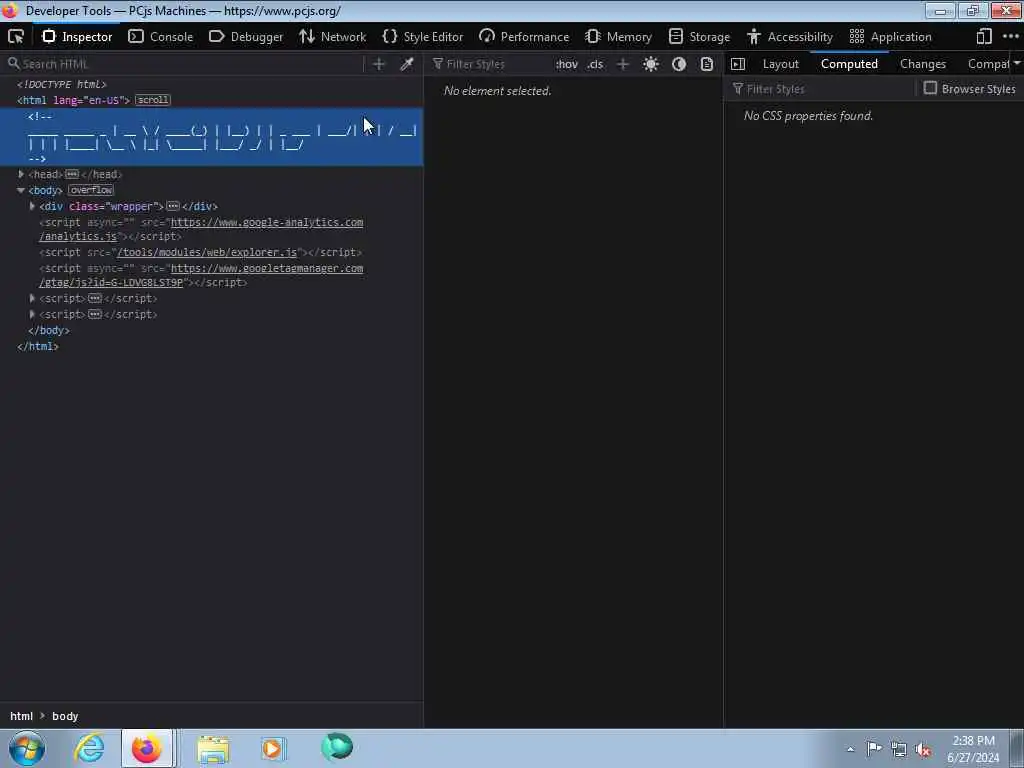
Task: Open the Changes side tab
Action: [x=923, y=64]
